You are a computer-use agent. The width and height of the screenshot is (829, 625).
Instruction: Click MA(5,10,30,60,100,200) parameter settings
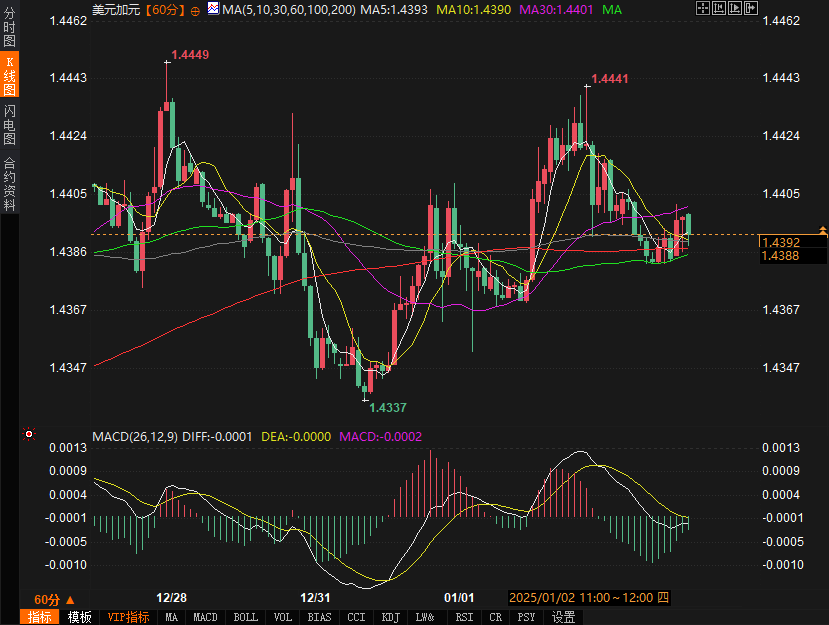coord(288,9)
